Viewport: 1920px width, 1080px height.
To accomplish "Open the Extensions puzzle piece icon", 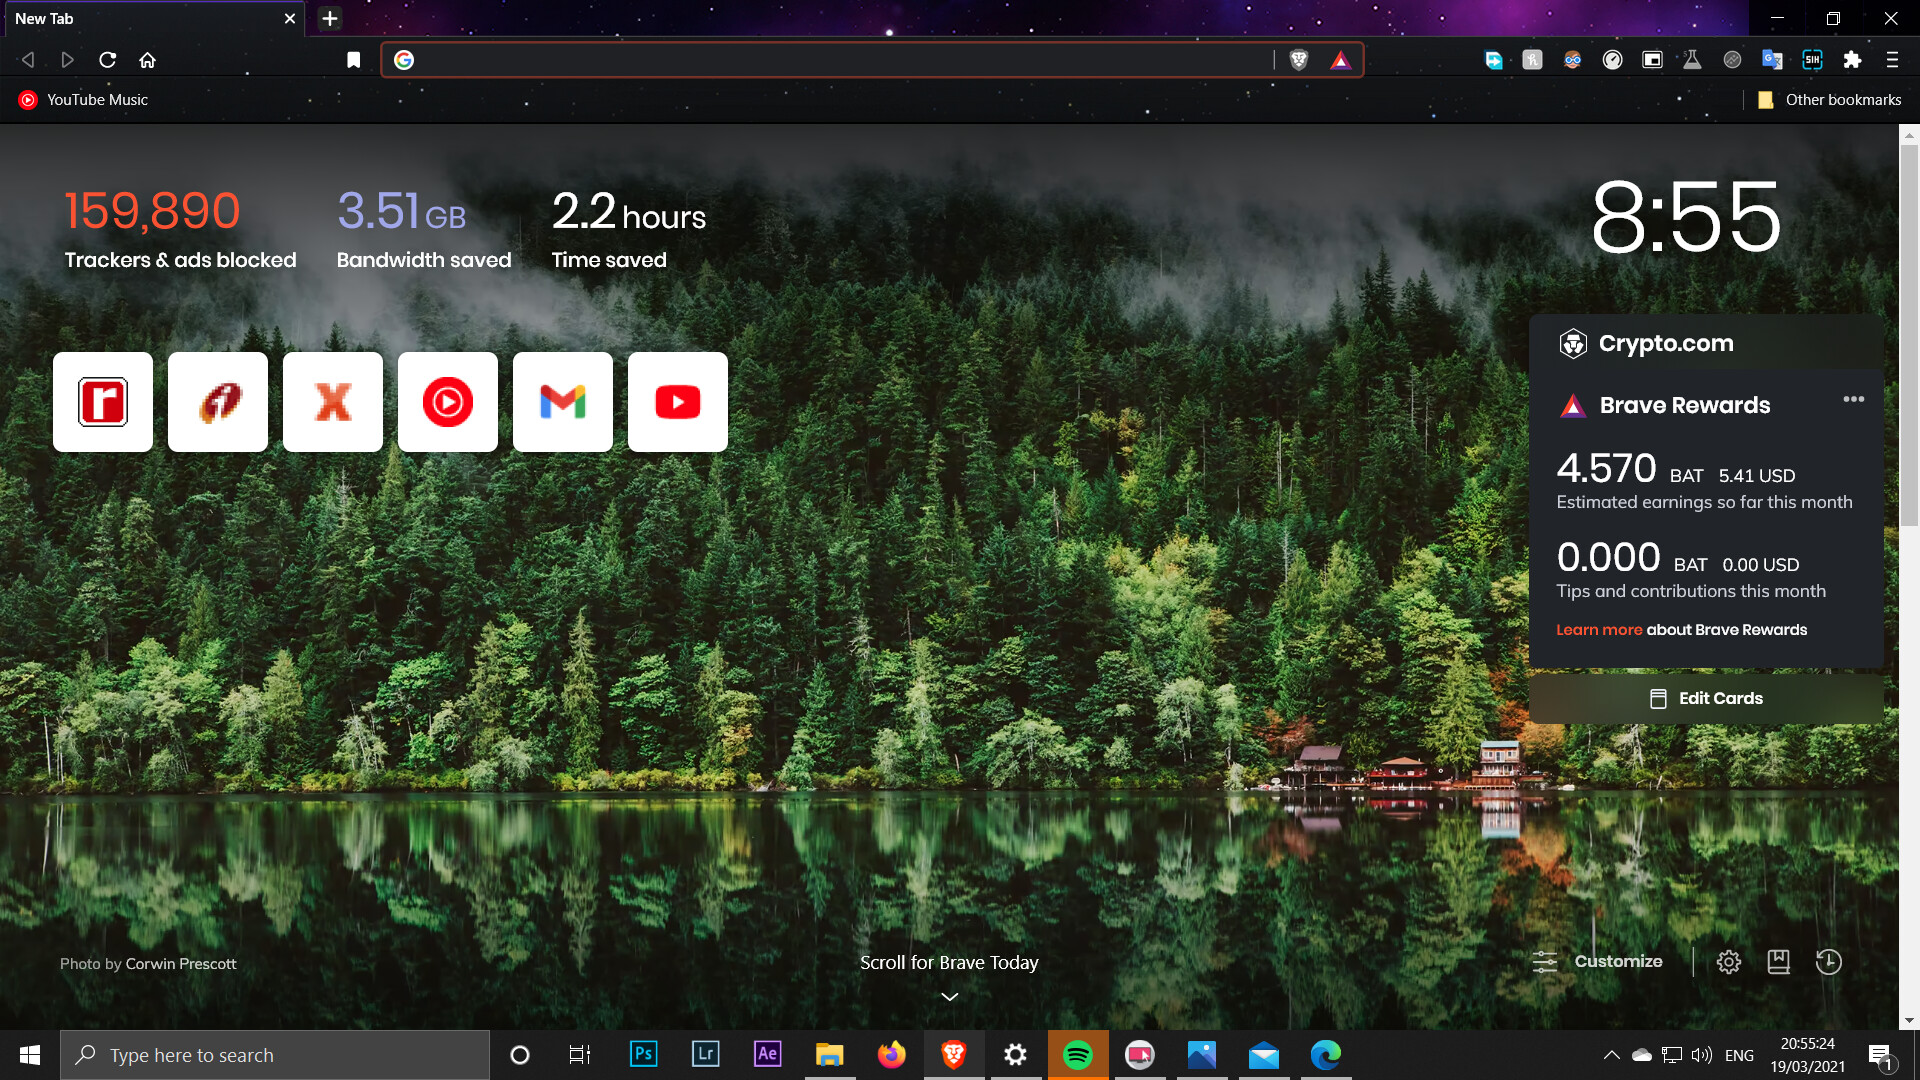I will click(1852, 60).
